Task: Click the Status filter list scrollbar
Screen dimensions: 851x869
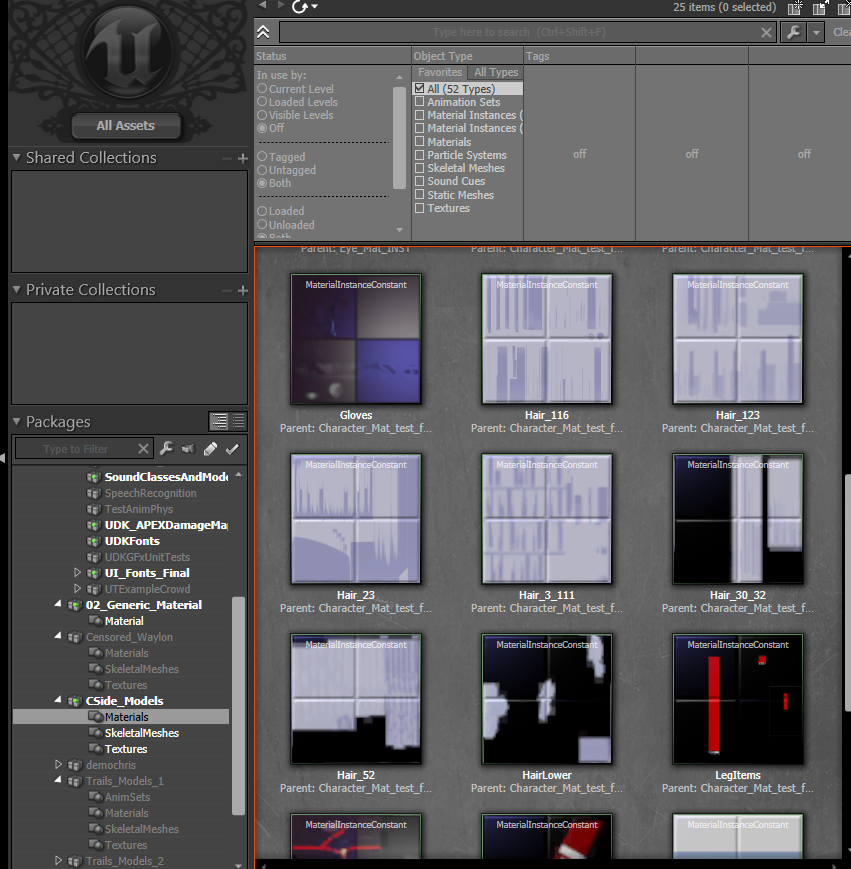Action: coord(399,138)
